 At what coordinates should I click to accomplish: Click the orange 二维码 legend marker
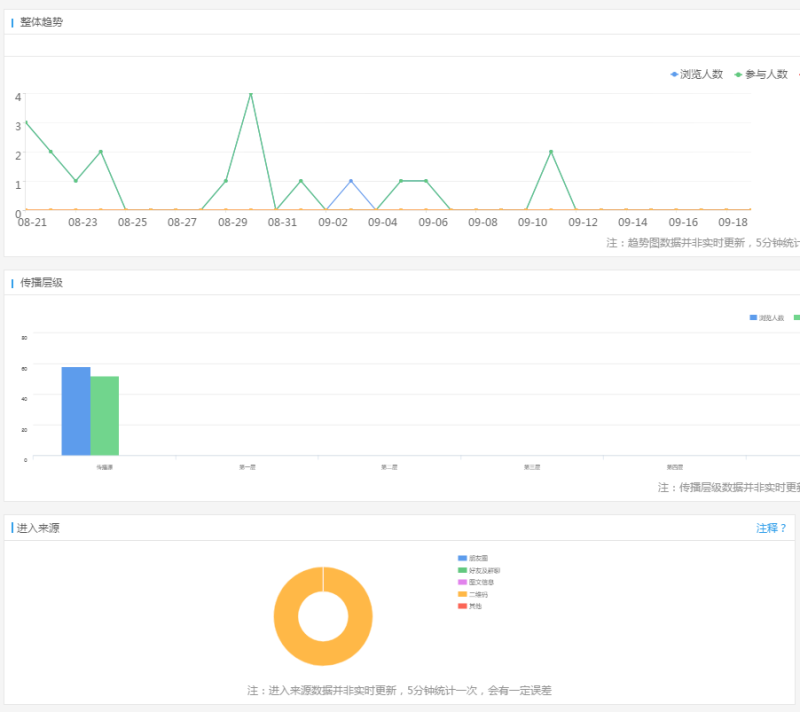tap(462, 594)
